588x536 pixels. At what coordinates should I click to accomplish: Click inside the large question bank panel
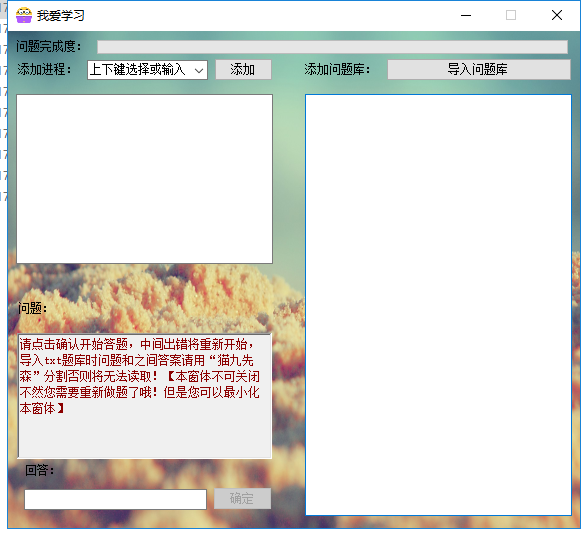click(x=438, y=305)
